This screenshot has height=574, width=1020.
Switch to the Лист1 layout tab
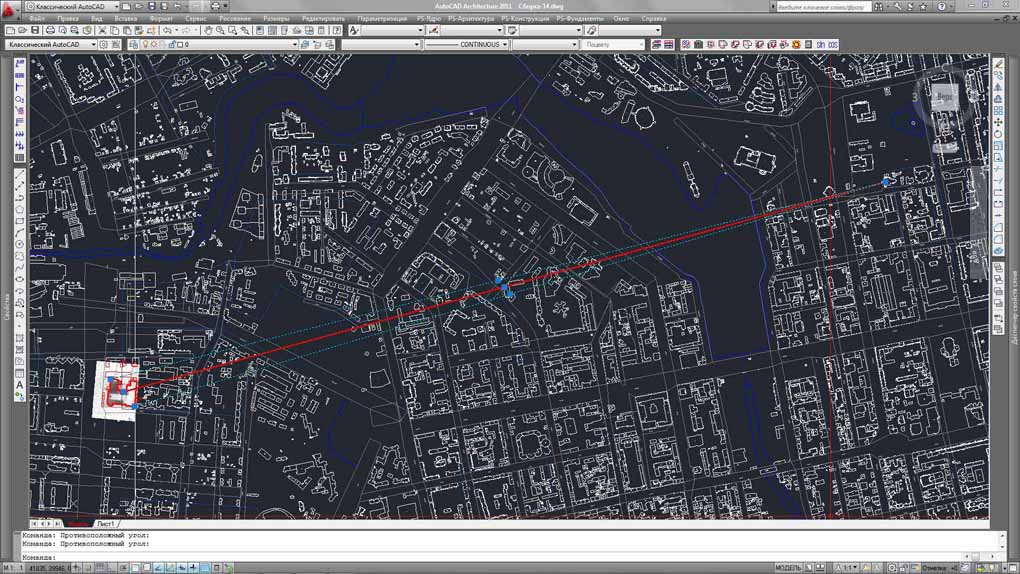[x=106, y=523]
